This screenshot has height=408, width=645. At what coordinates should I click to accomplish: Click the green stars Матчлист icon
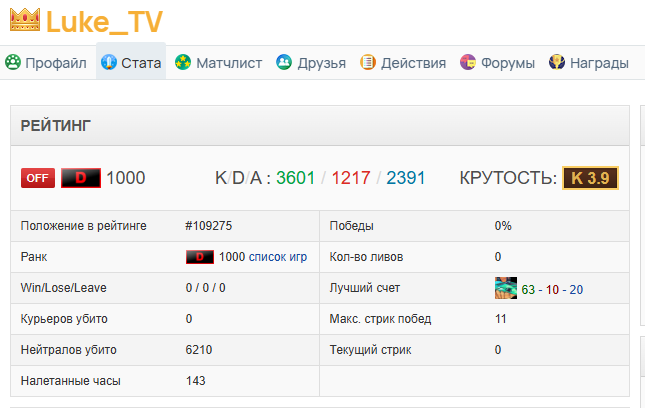point(183,63)
